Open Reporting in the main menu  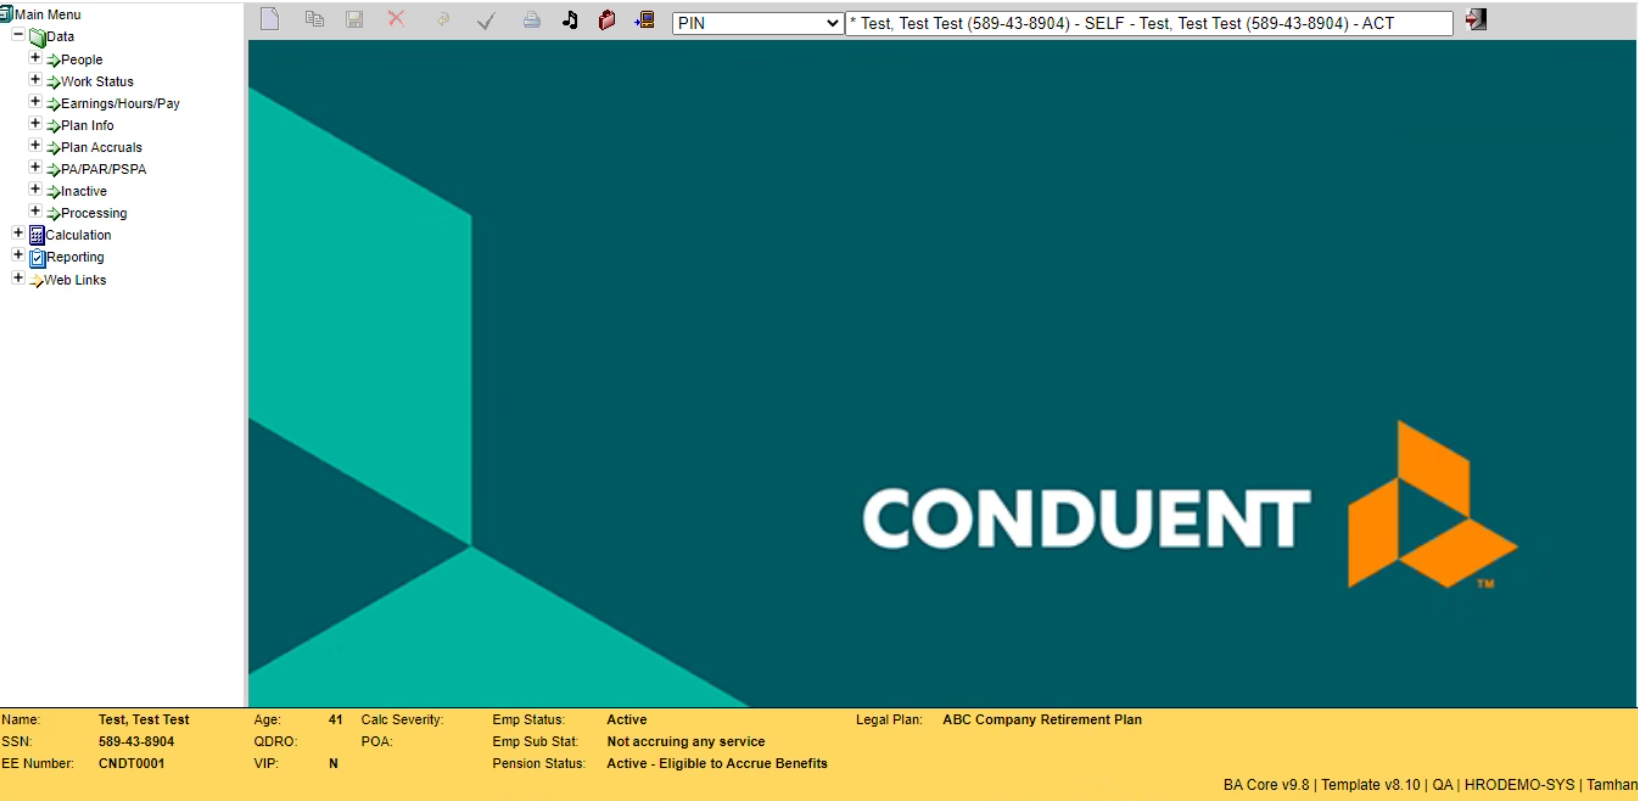pyautogui.click(x=75, y=258)
